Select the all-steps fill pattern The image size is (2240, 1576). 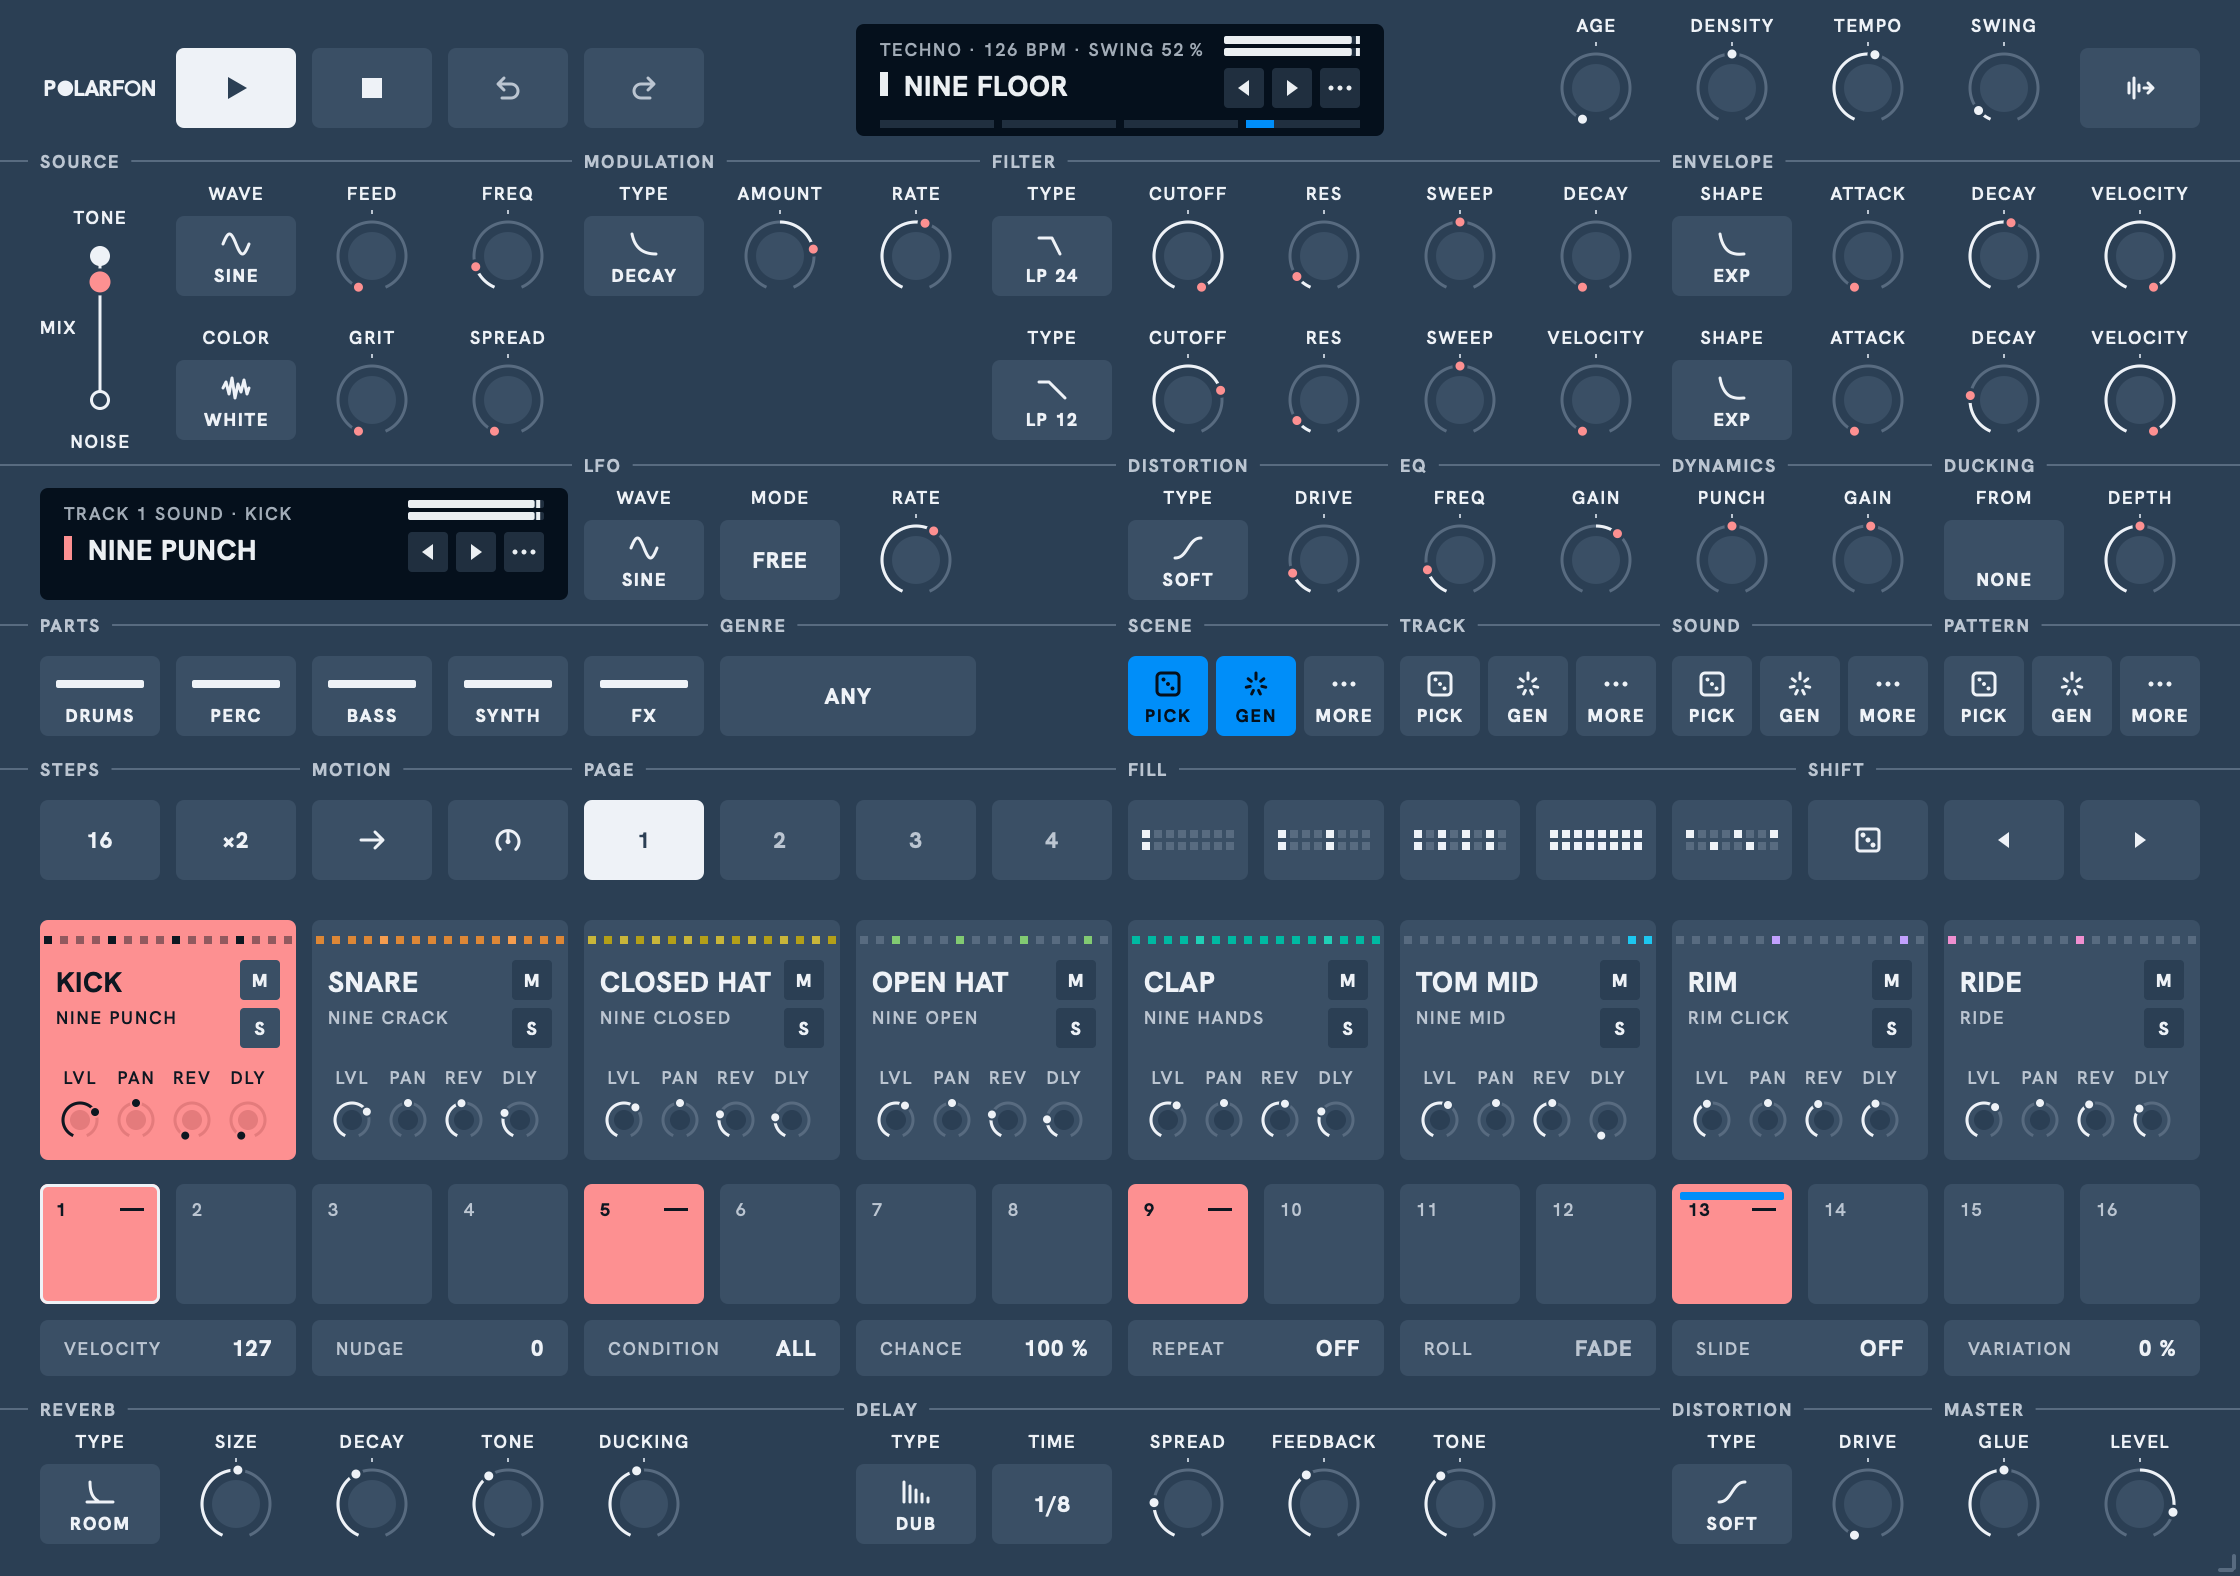(1596, 840)
